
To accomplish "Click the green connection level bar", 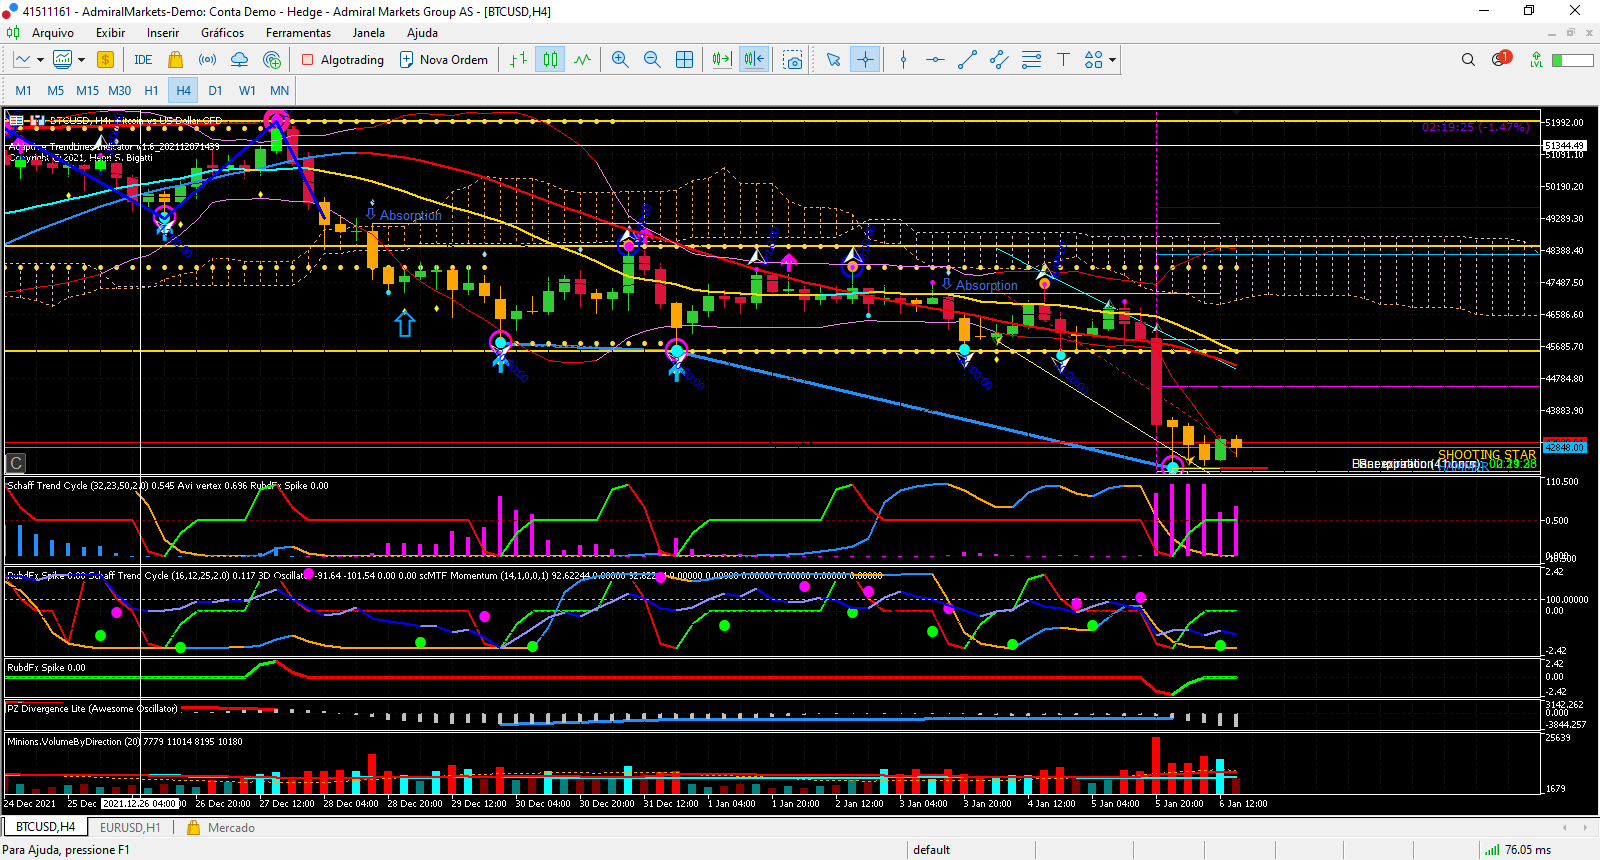I will [x=1572, y=60].
